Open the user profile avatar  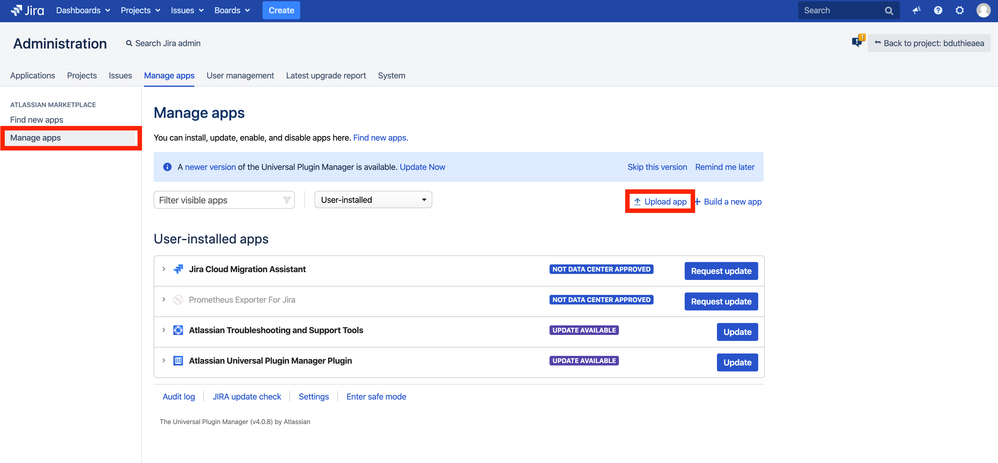(983, 11)
